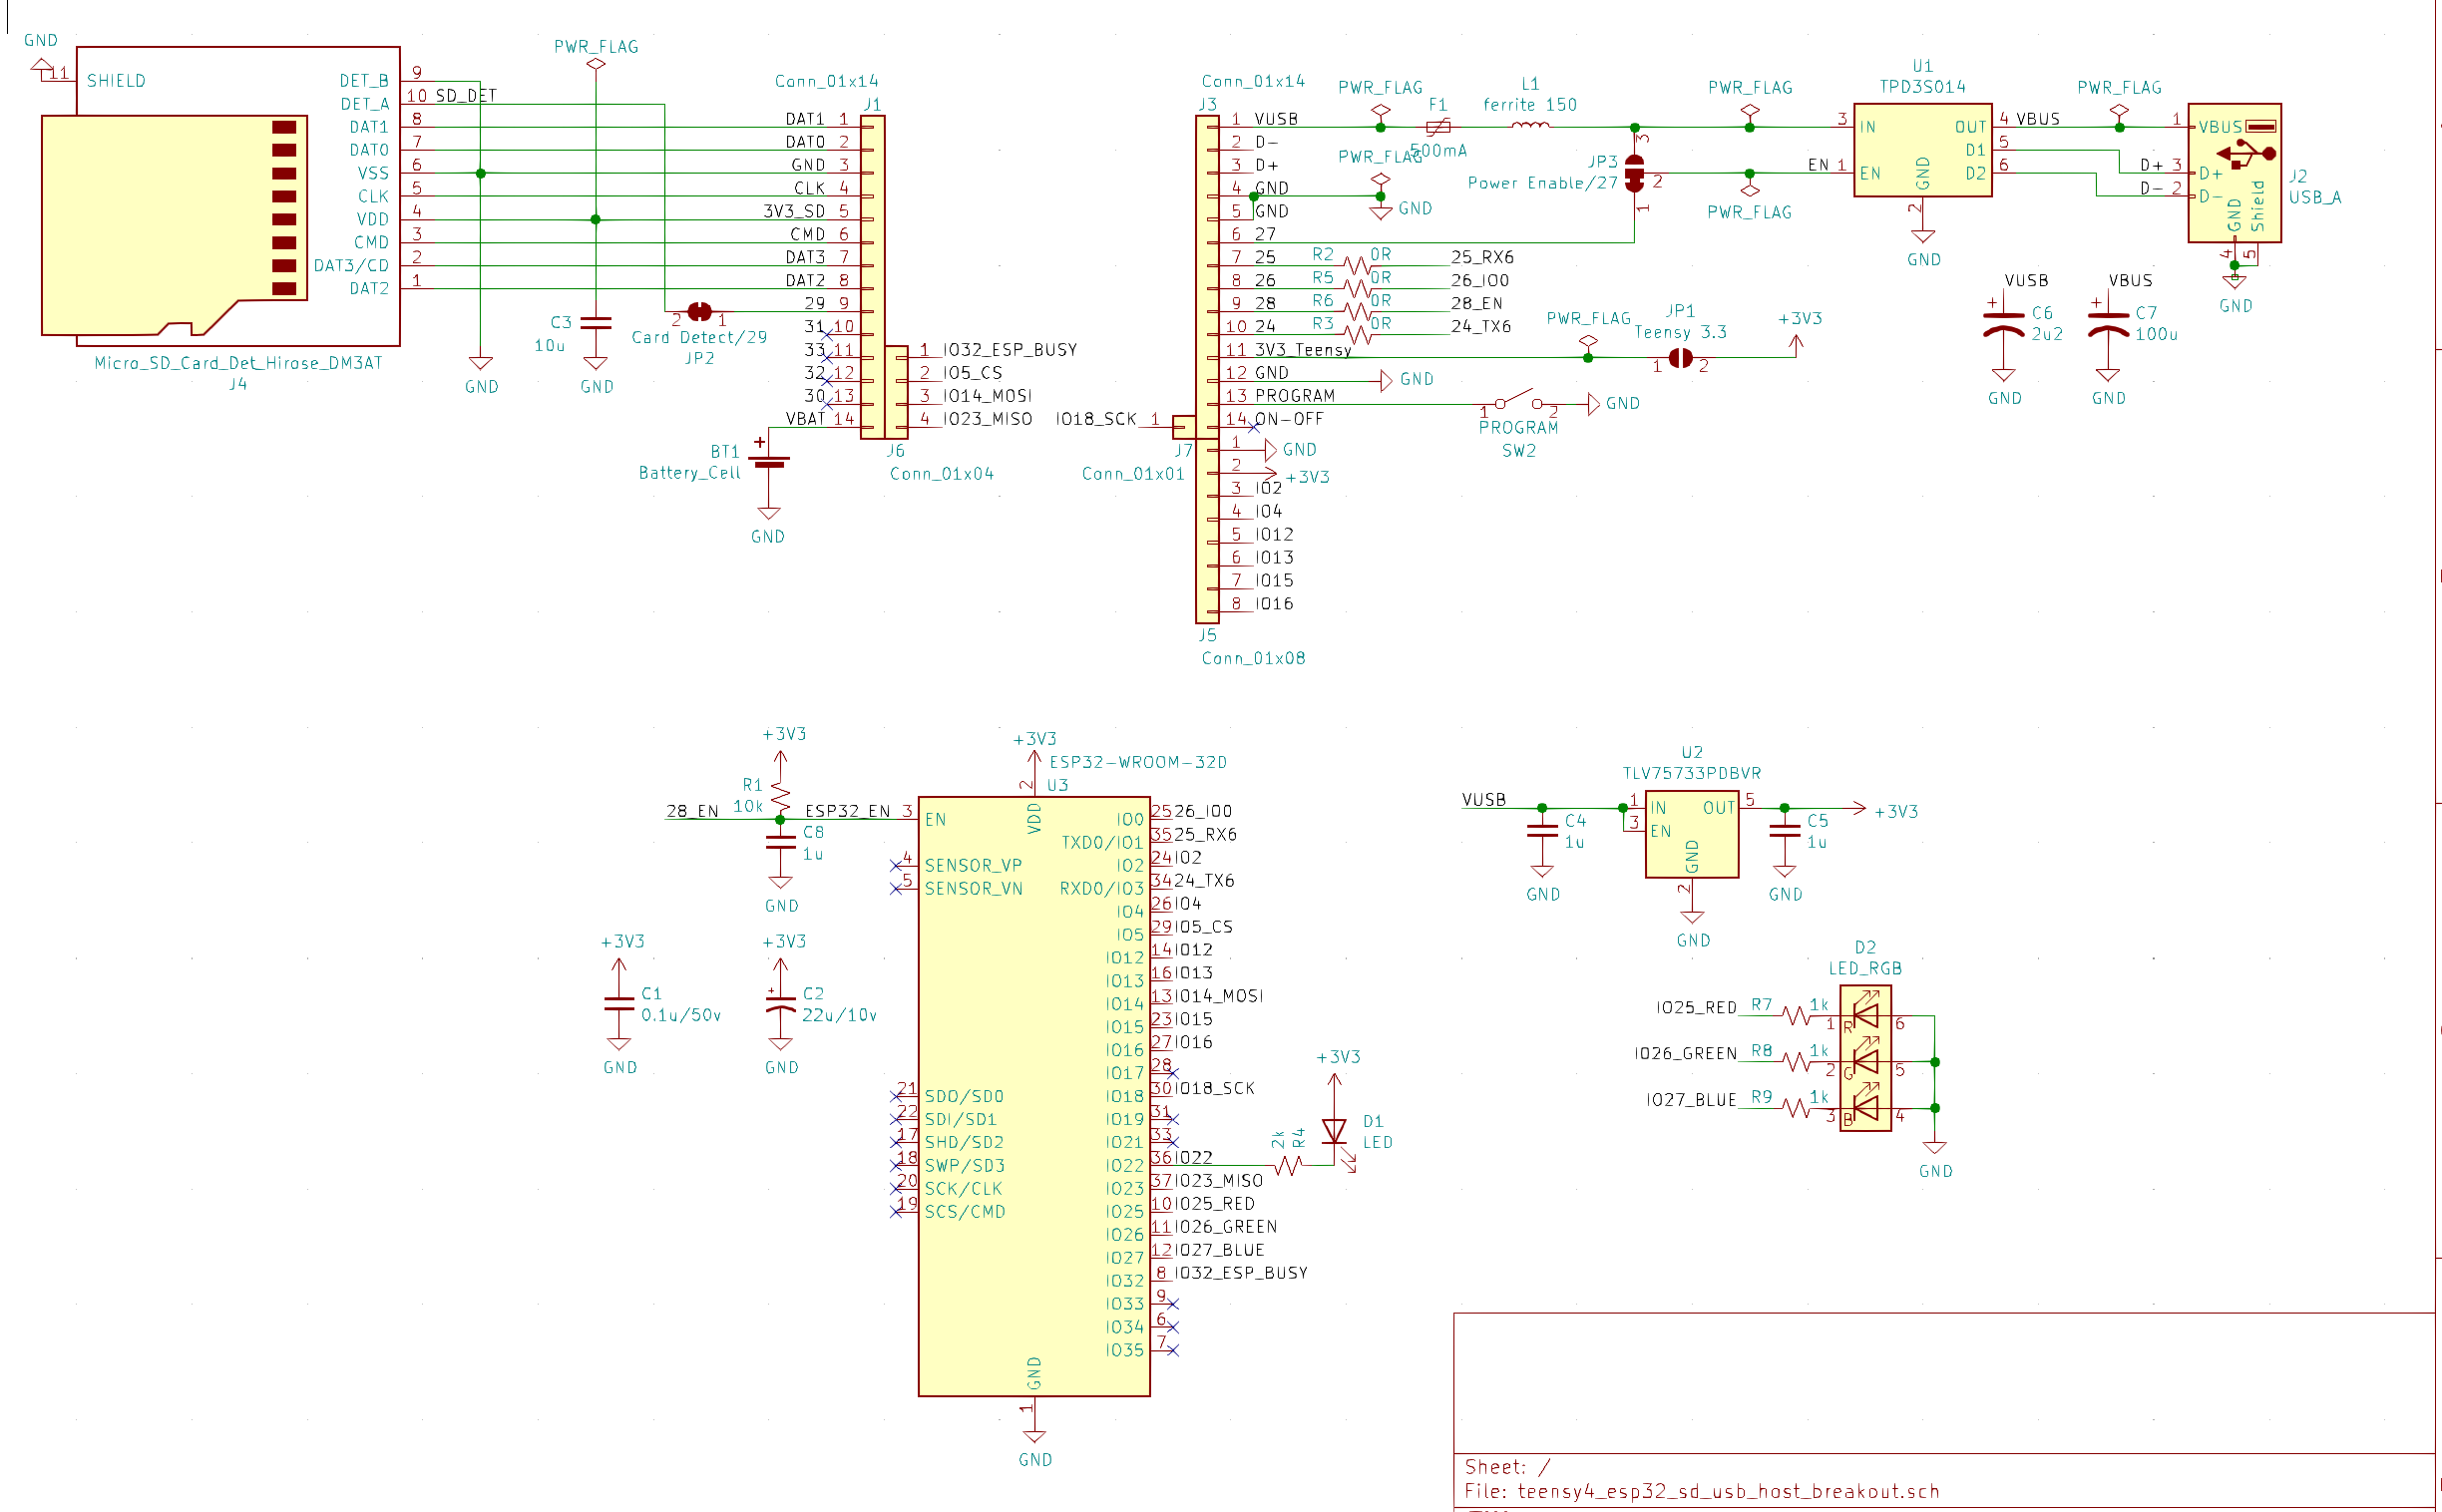Select resistor R9 on IO27_BLUE line
2442x1512 pixels.
pyautogui.click(x=1796, y=1108)
